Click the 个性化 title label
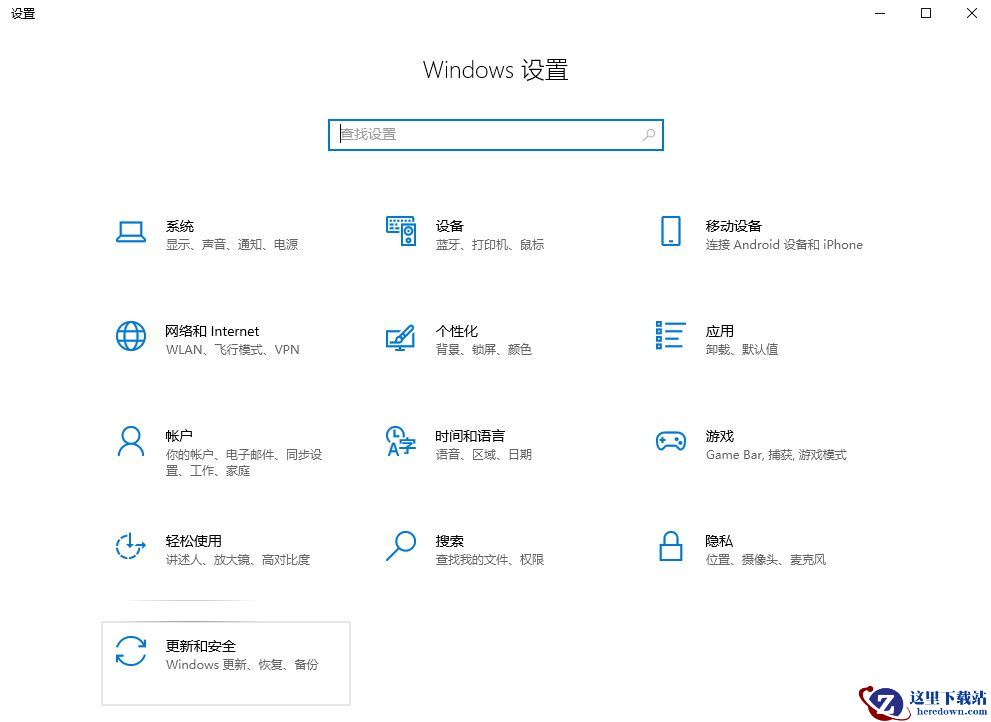This screenshot has width=991, height=722. click(x=456, y=331)
